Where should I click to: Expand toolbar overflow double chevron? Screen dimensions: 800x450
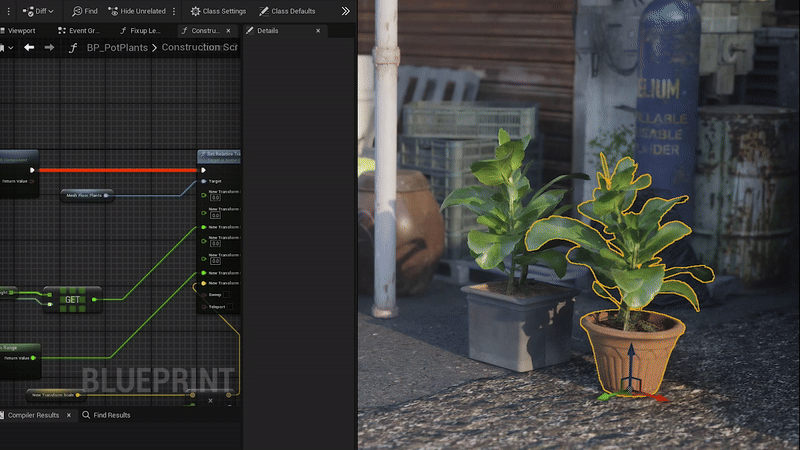tap(345, 11)
